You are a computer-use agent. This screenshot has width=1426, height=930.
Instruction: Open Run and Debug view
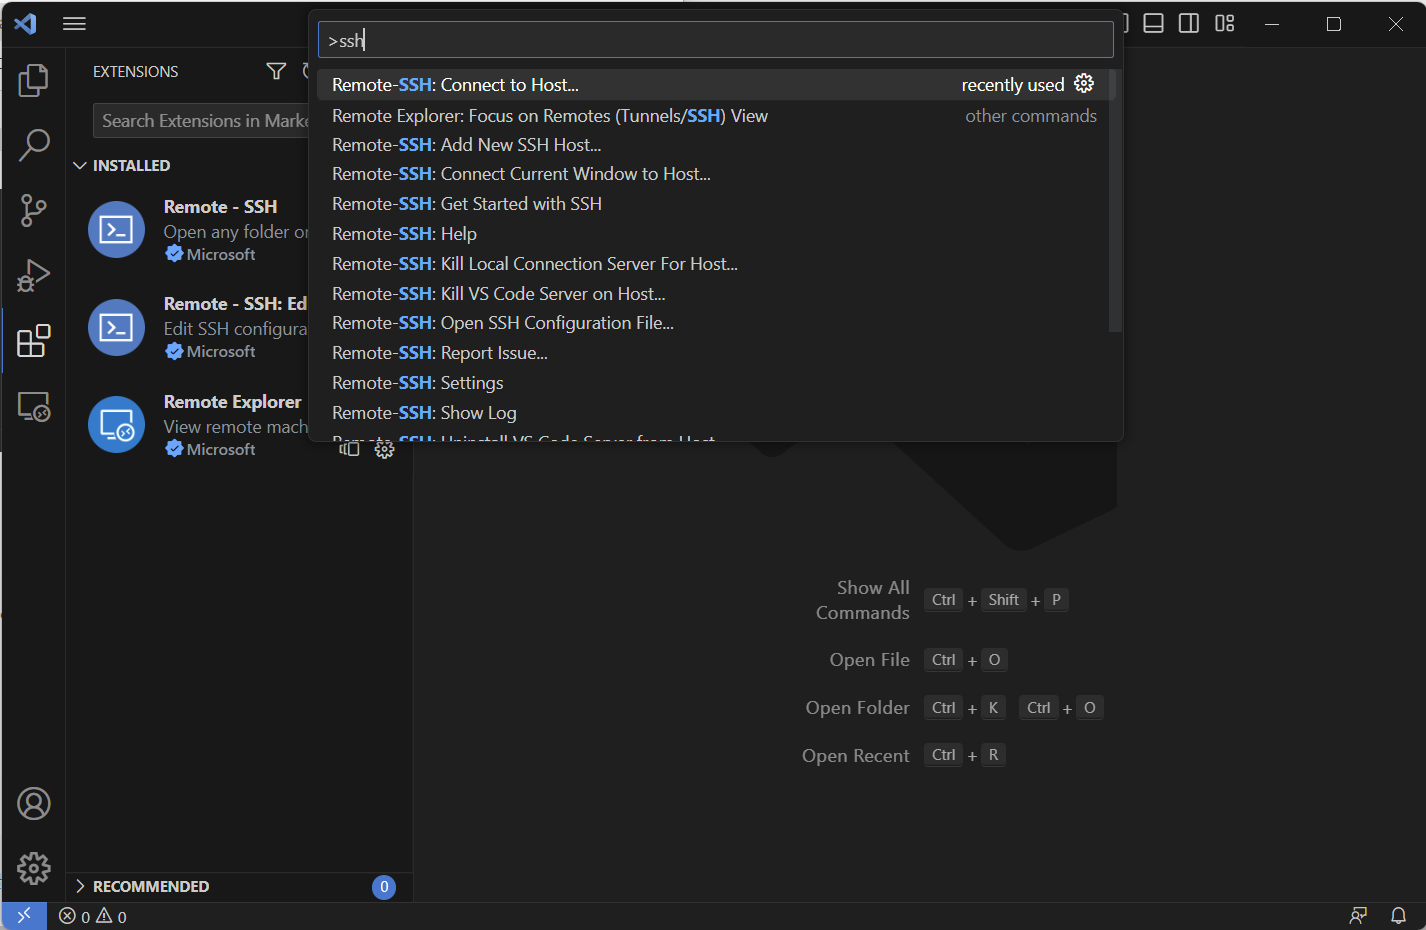33,275
